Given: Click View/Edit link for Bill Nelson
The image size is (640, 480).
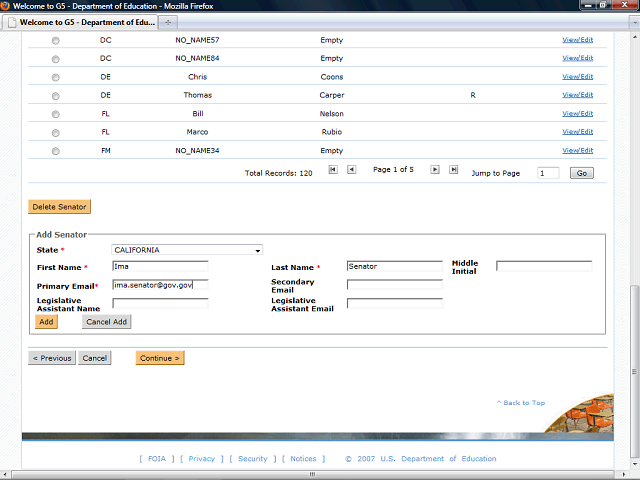Looking at the screenshot, I should 577,113.
